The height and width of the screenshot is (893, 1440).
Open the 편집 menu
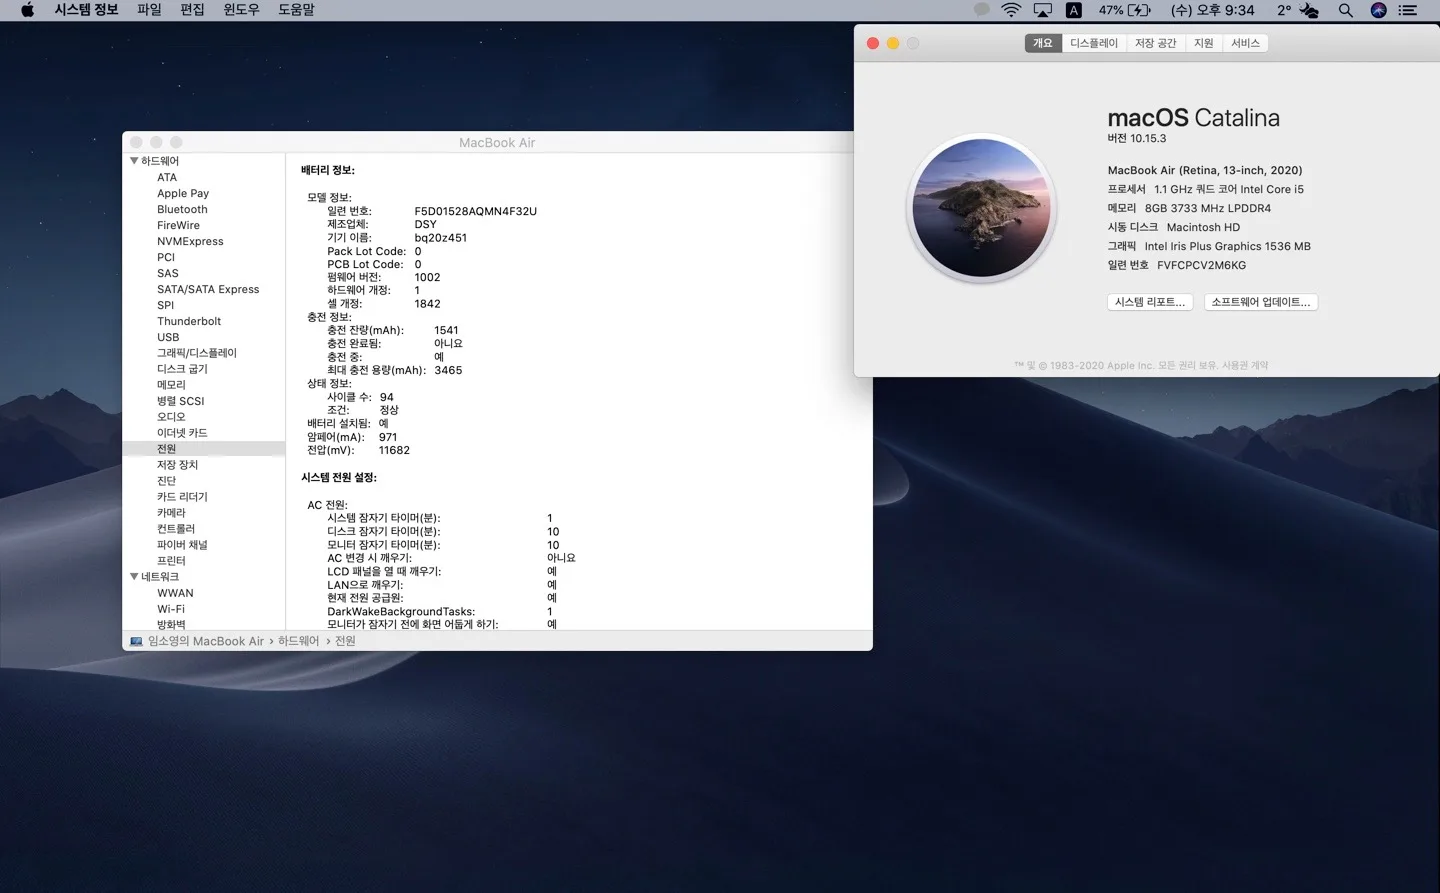coord(192,10)
